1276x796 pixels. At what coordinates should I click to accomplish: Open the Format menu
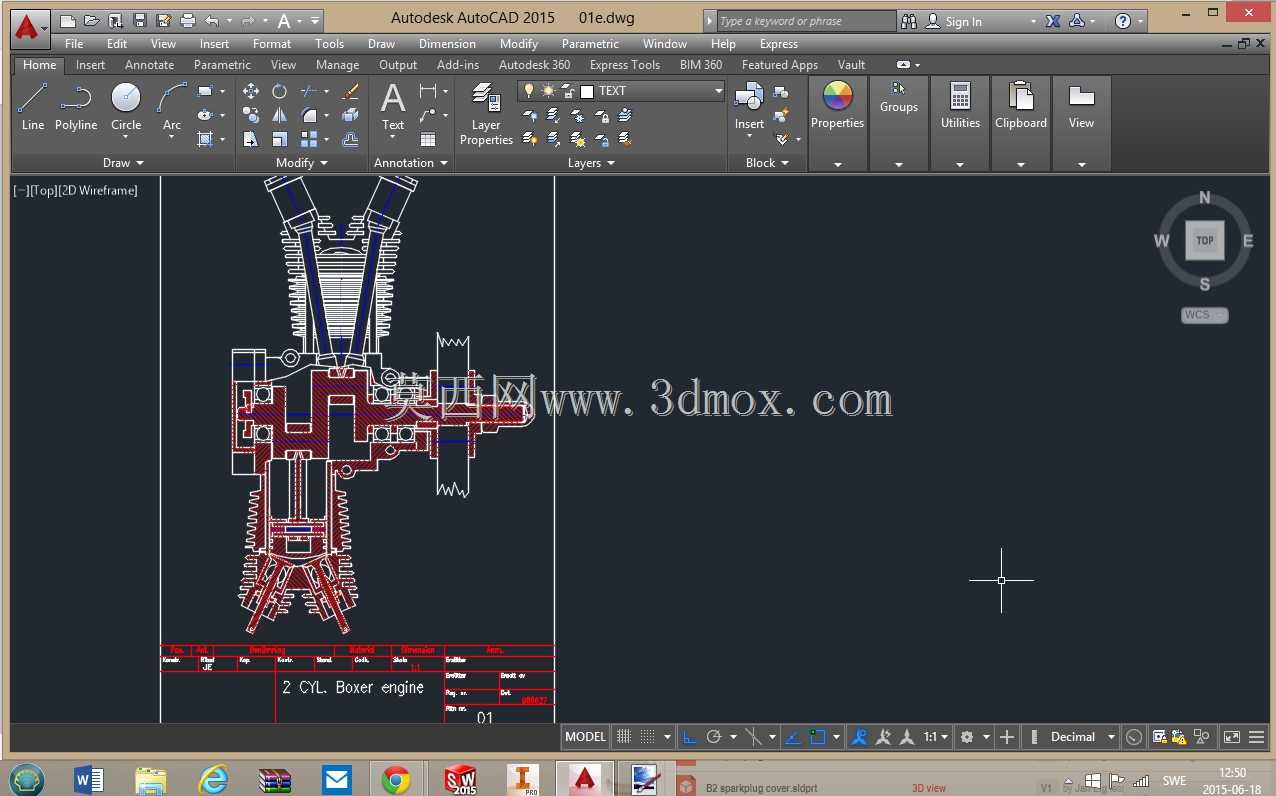point(272,44)
